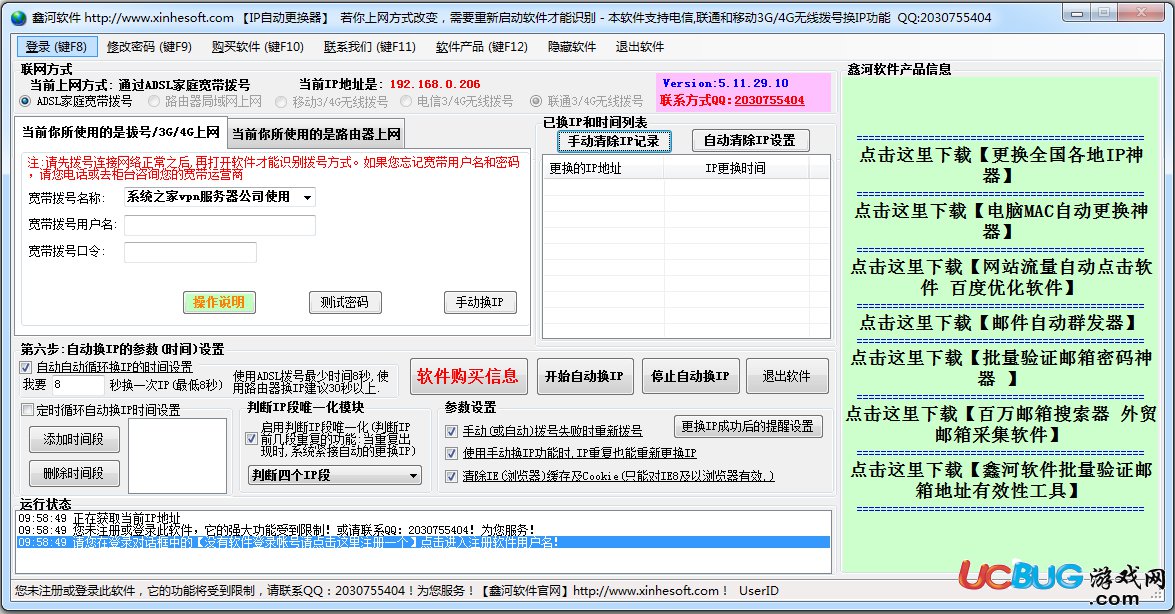
Task: Click QQ number 2030755404 link
Action: (x=770, y=100)
